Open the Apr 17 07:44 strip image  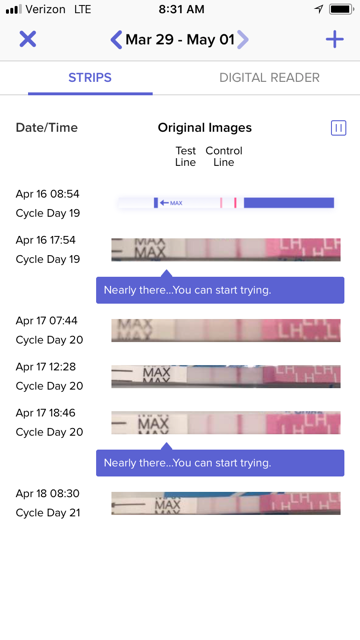click(226, 330)
